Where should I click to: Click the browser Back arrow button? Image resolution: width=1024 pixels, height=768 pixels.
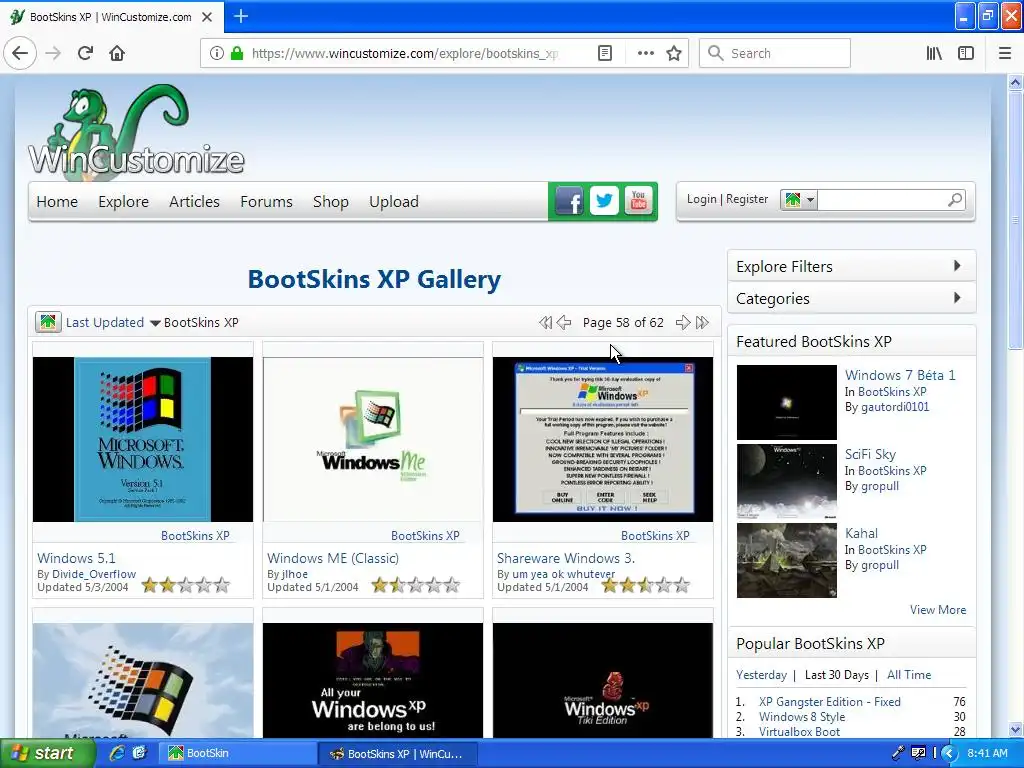pyautogui.click(x=20, y=54)
